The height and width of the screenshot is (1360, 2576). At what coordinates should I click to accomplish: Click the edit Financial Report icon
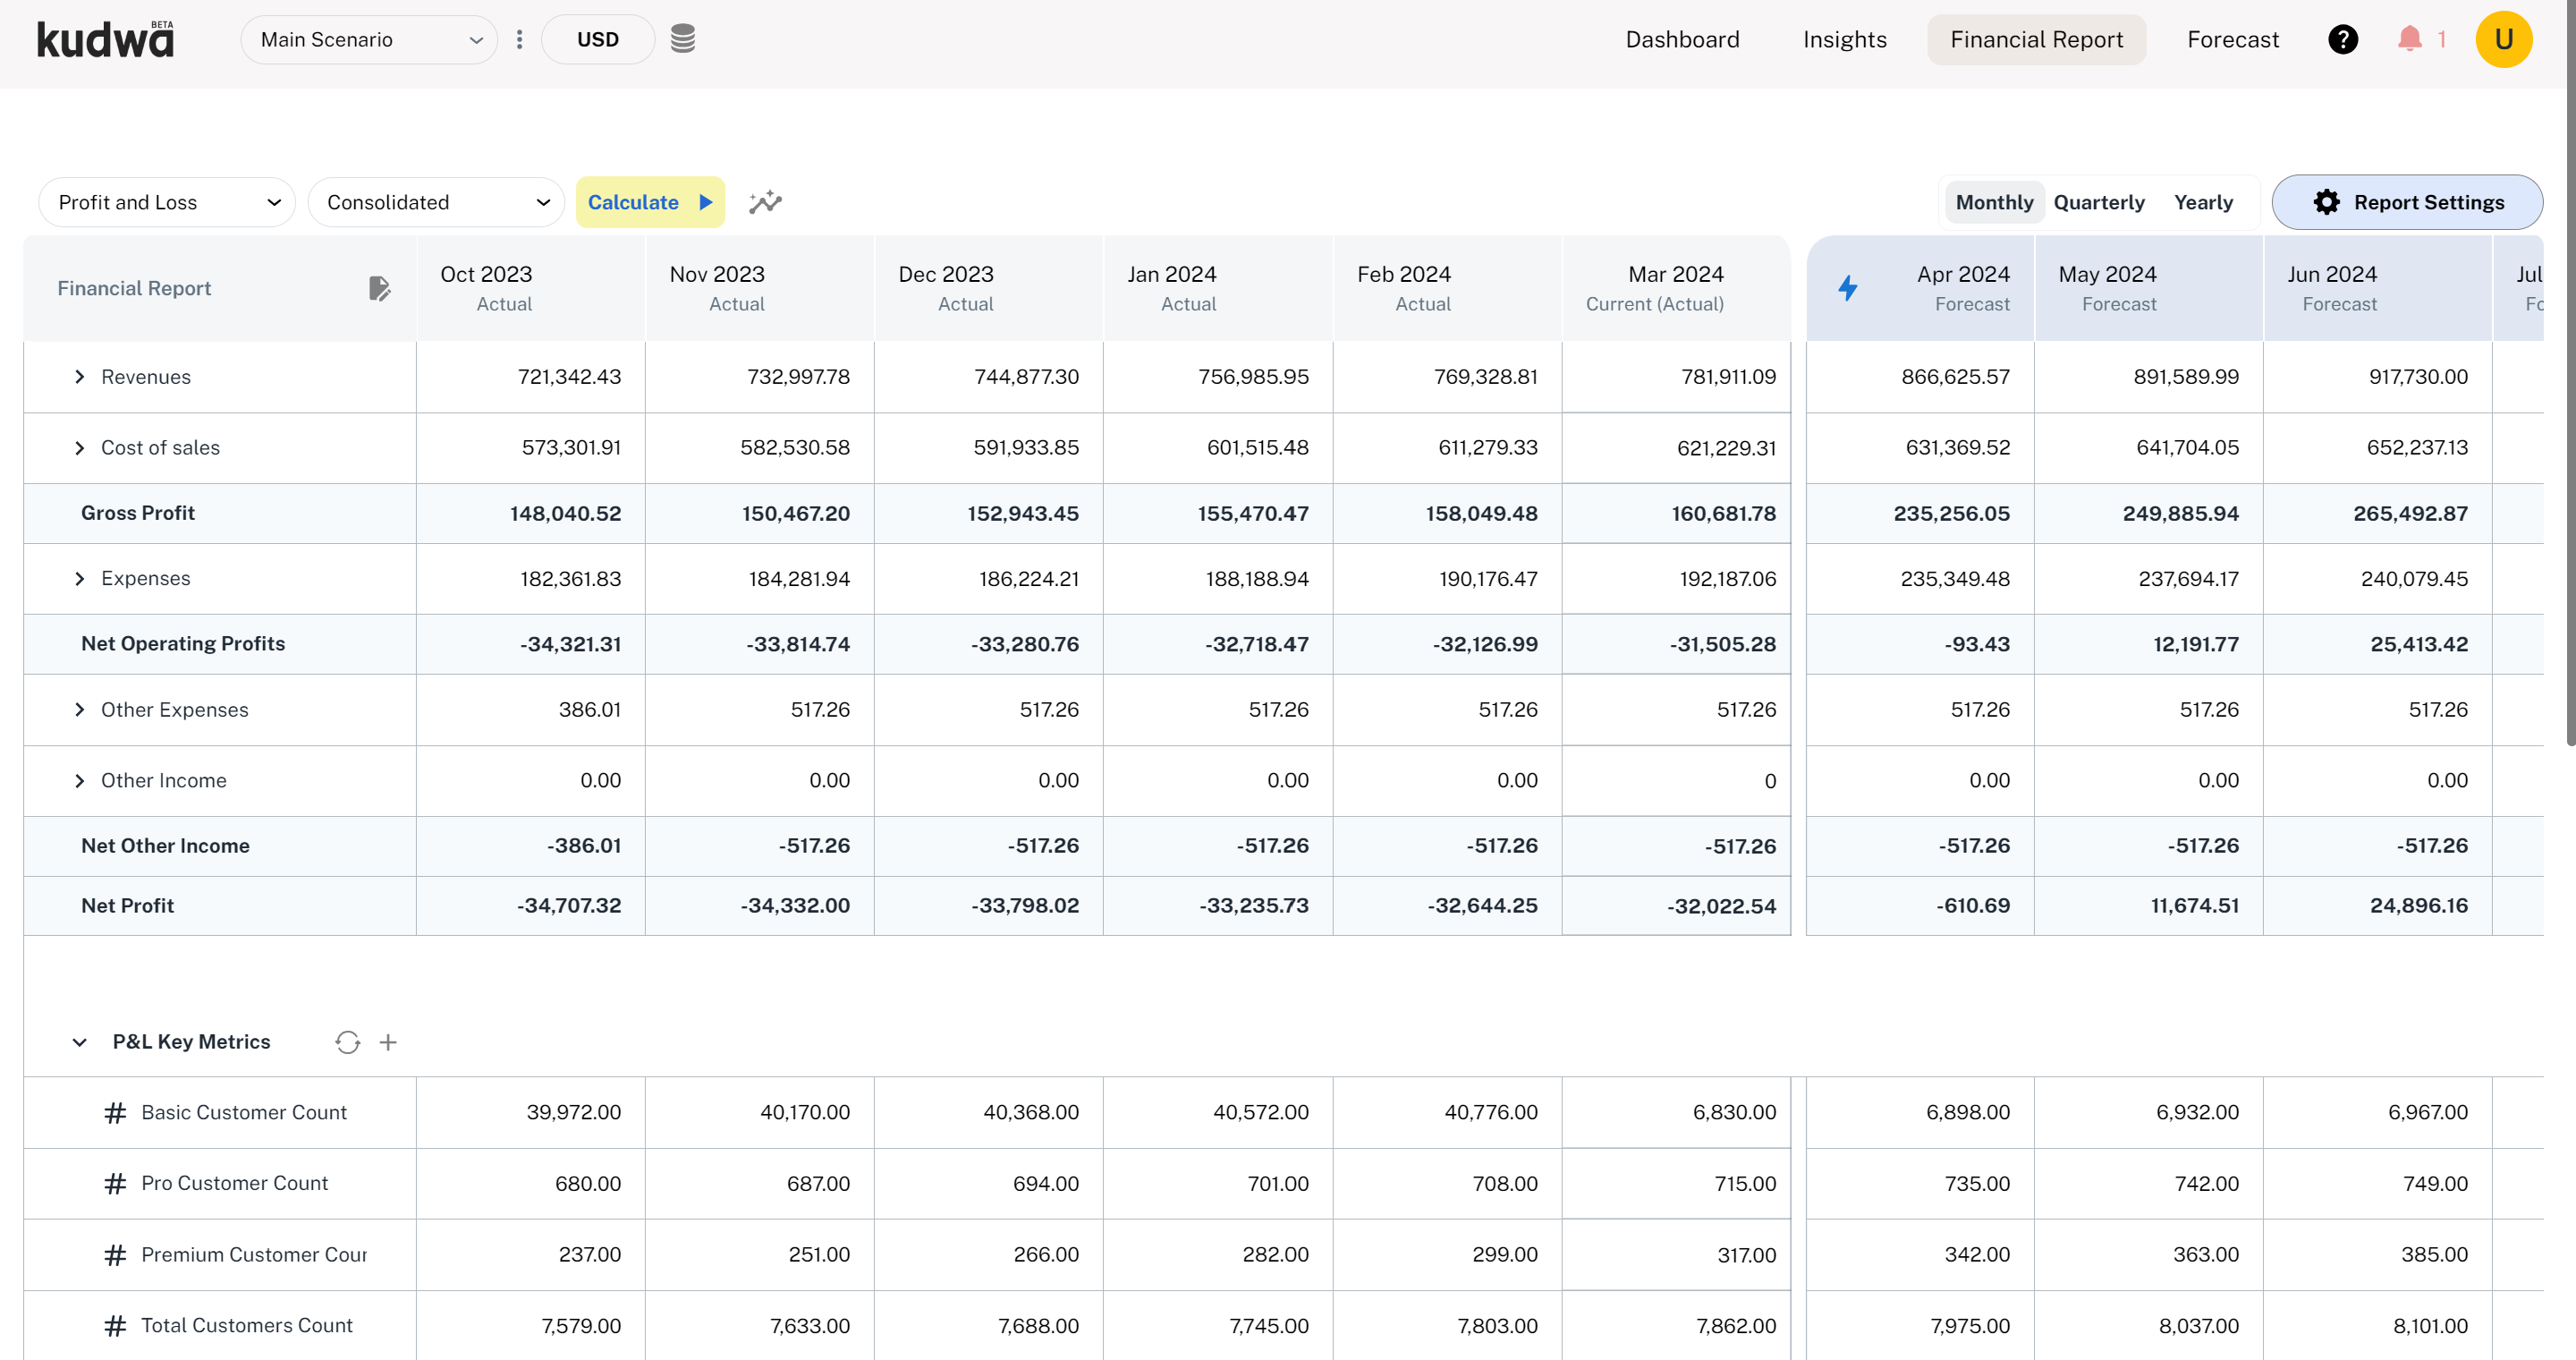point(379,288)
